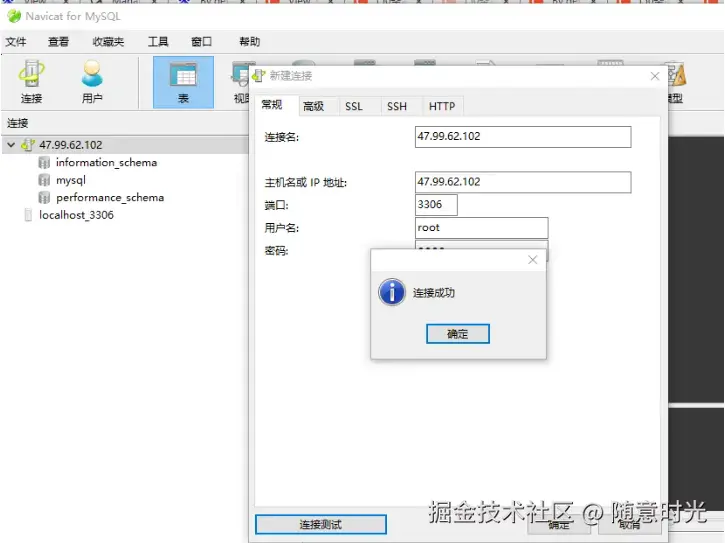Image resolution: width=725 pixels, height=543 pixels.
Task: Click the 连接名 input field
Action: coord(523,137)
